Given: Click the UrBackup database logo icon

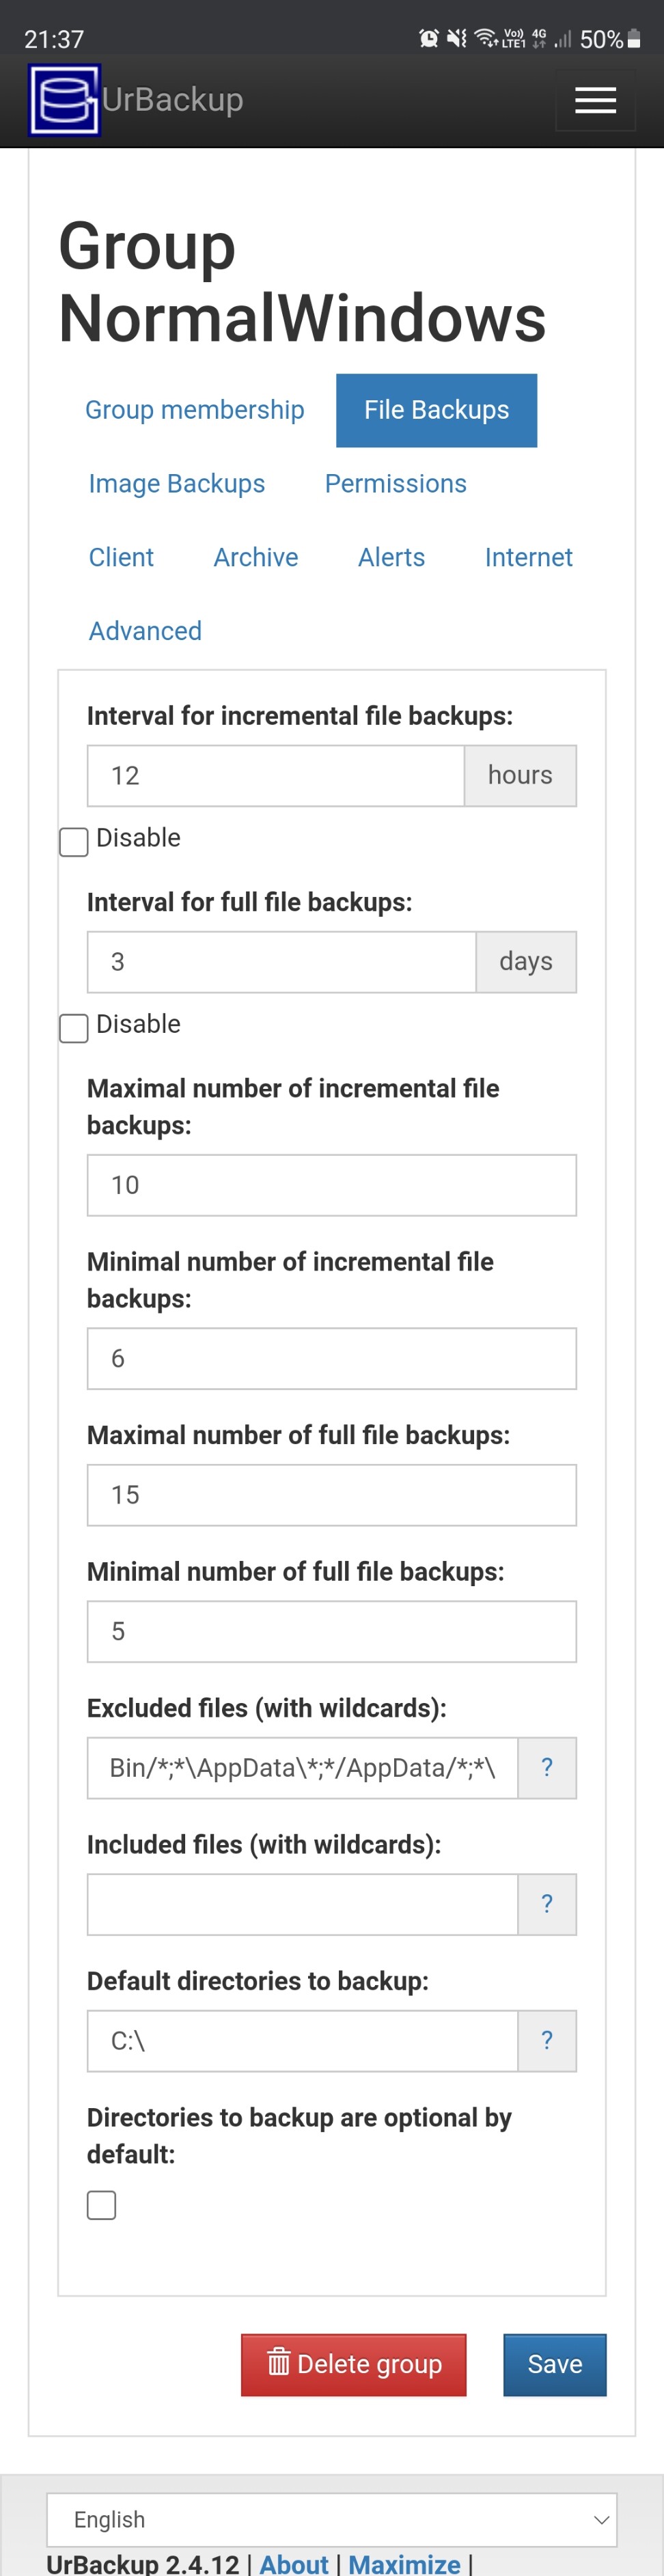Looking at the screenshot, I should tap(64, 99).
